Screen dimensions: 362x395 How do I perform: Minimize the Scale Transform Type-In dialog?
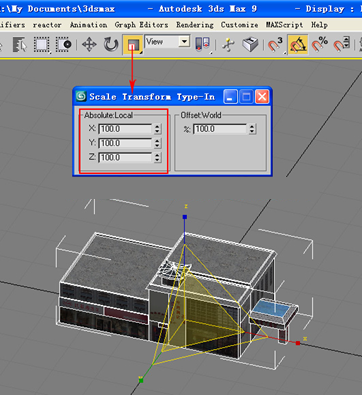coord(230,97)
